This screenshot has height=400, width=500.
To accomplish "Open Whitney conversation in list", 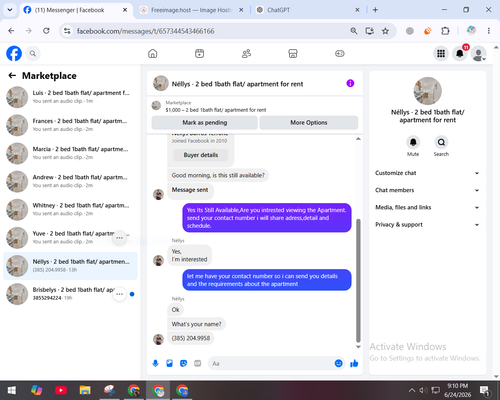I will coord(70,210).
